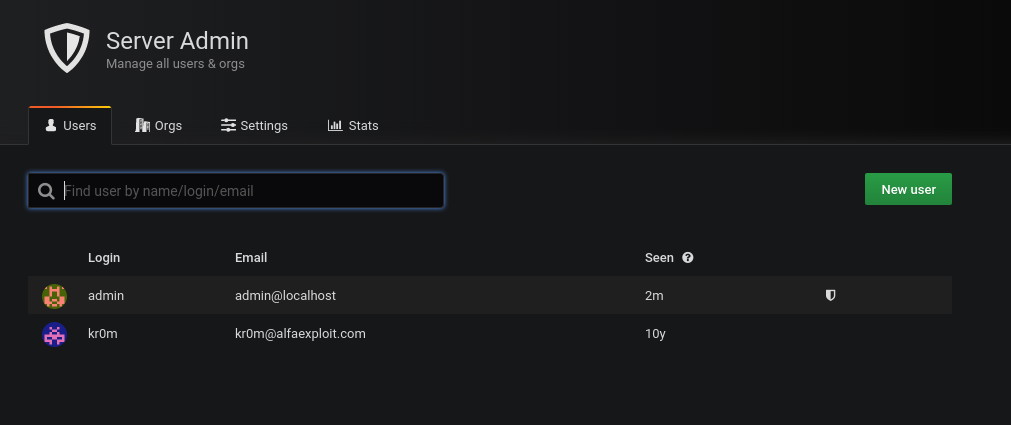Open the Settings tab

(254, 126)
